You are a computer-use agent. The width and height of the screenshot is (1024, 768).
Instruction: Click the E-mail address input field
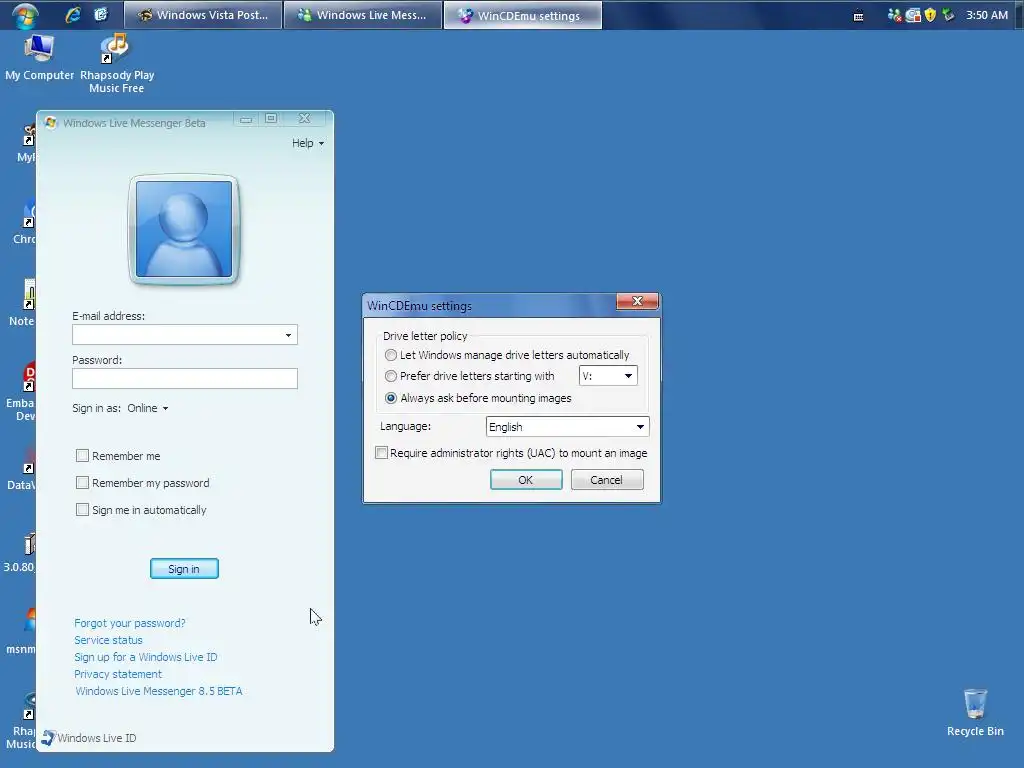(x=185, y=335)
